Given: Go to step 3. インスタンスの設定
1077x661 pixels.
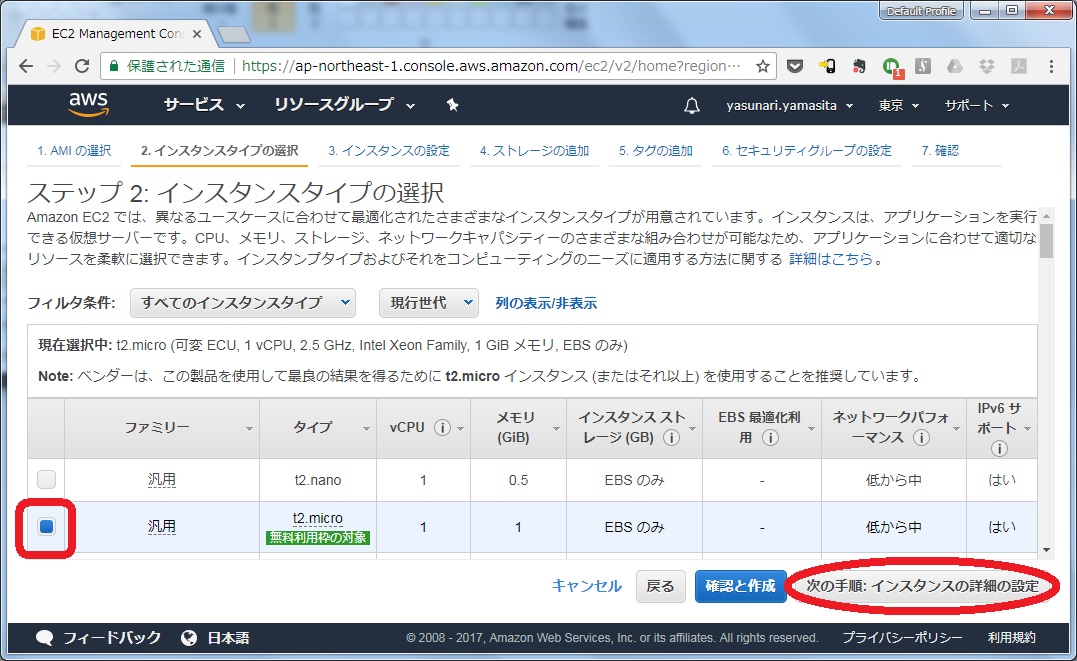Looking at the screenshot, I should 389,150.
